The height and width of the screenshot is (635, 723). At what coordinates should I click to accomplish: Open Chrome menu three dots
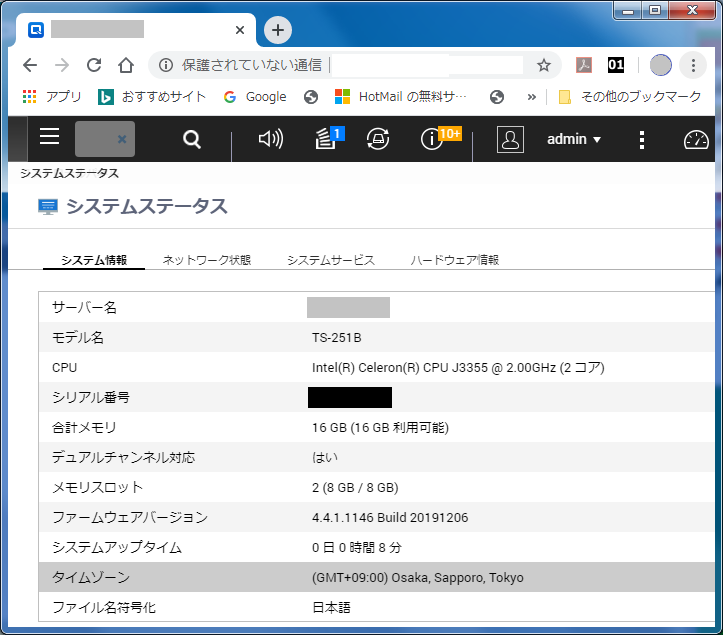pyautogui.click(x=693, y=65)
